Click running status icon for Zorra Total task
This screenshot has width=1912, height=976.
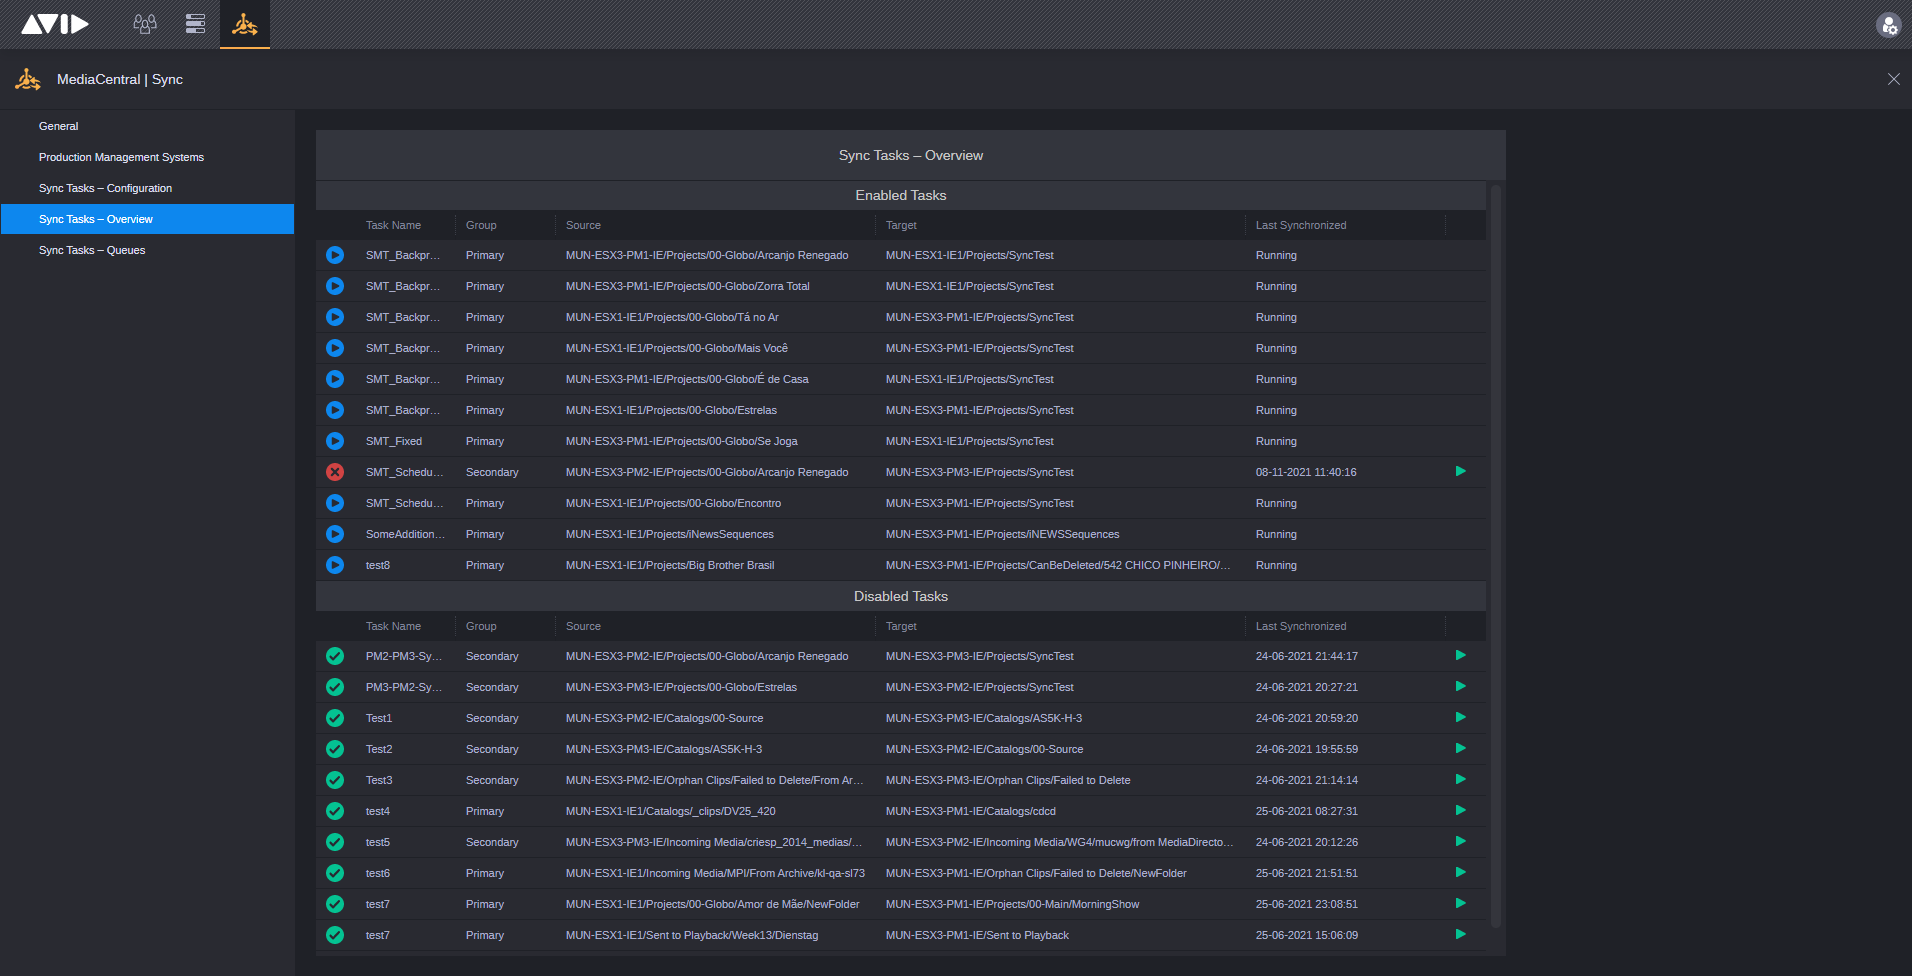[x=335, y=286]
